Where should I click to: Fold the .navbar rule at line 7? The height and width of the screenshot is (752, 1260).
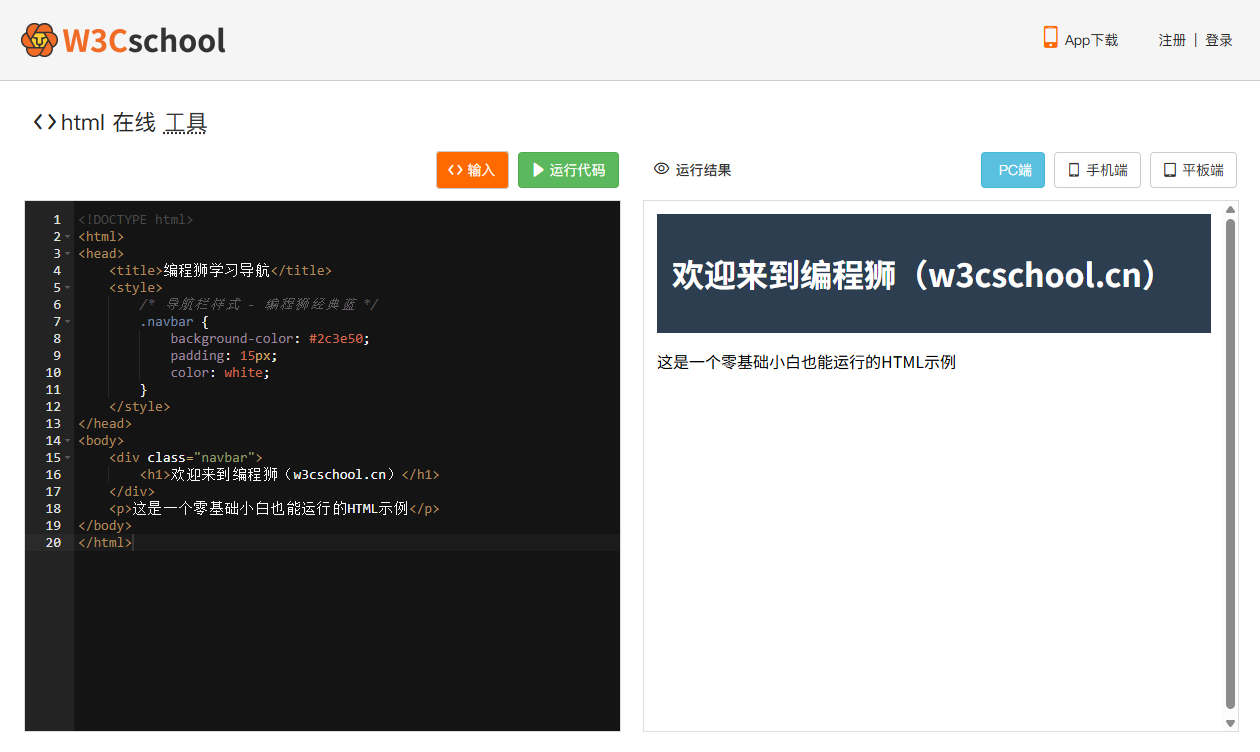tap(68, 322)
